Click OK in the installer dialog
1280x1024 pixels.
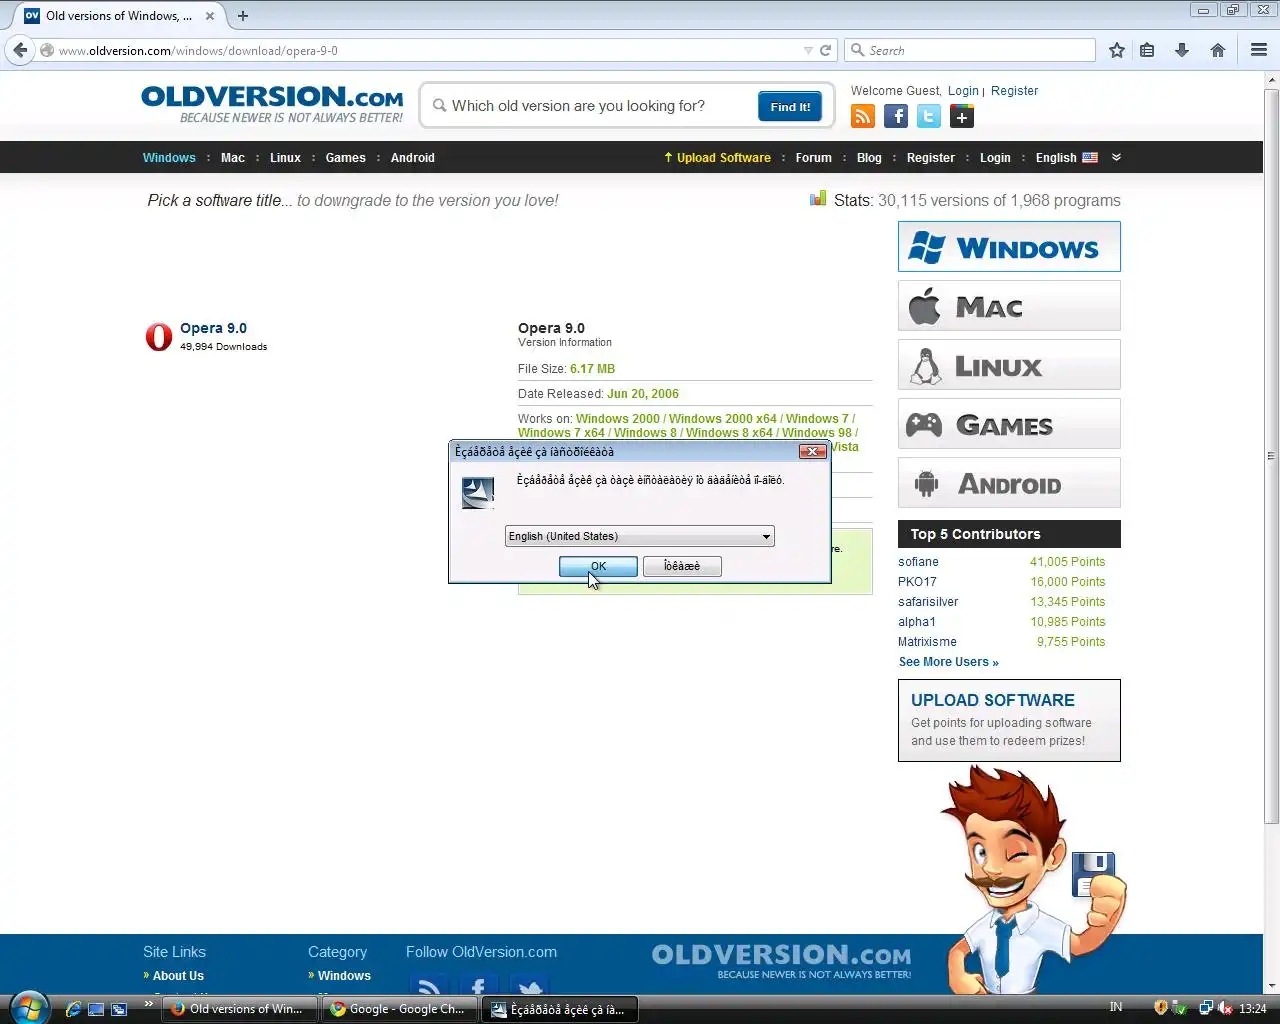(x=598, y=566)
